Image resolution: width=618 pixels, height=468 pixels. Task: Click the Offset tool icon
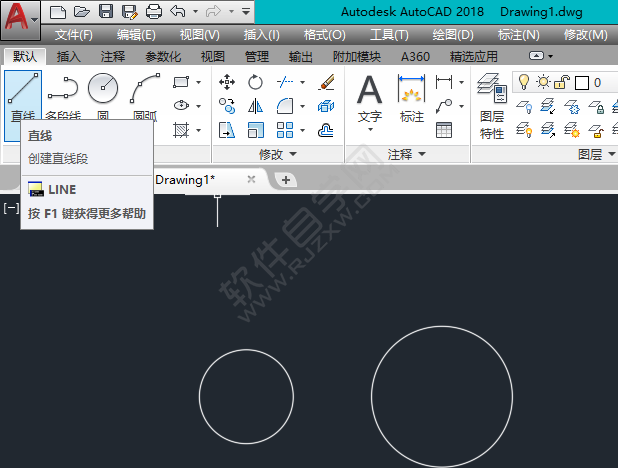pos(326,130)
